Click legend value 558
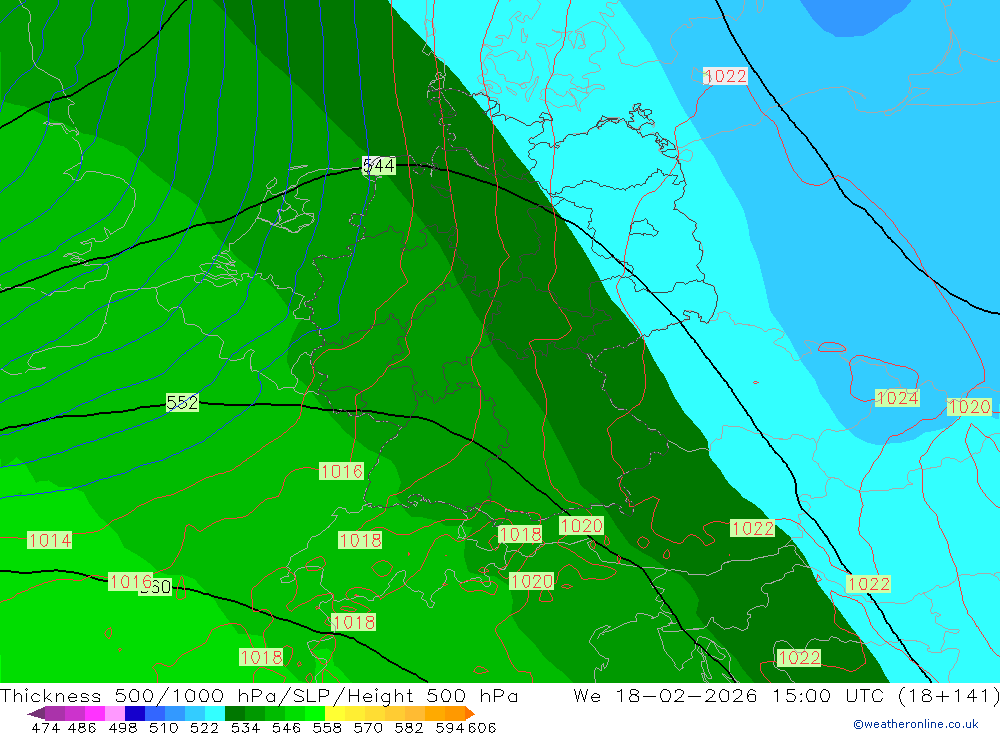The height and width of the screenshot is (733, 1000). [x=327, y=727]
